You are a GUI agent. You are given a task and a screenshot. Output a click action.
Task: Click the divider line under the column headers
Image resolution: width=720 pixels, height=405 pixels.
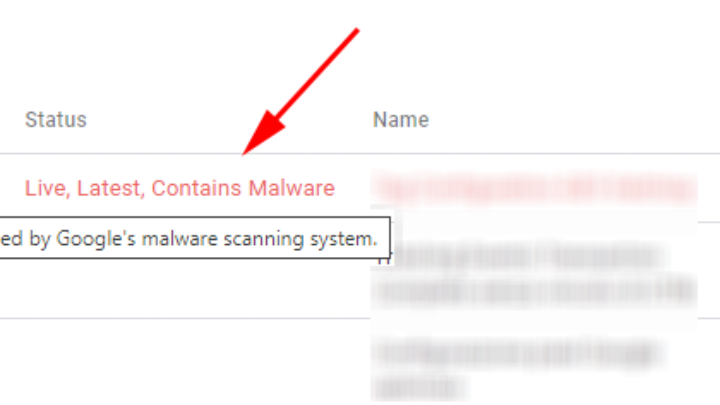360,153
